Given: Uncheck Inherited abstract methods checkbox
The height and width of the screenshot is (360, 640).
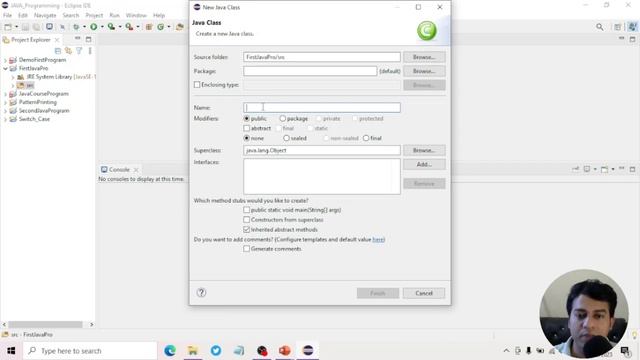Looking at the screenshot, I should point(247,229).
